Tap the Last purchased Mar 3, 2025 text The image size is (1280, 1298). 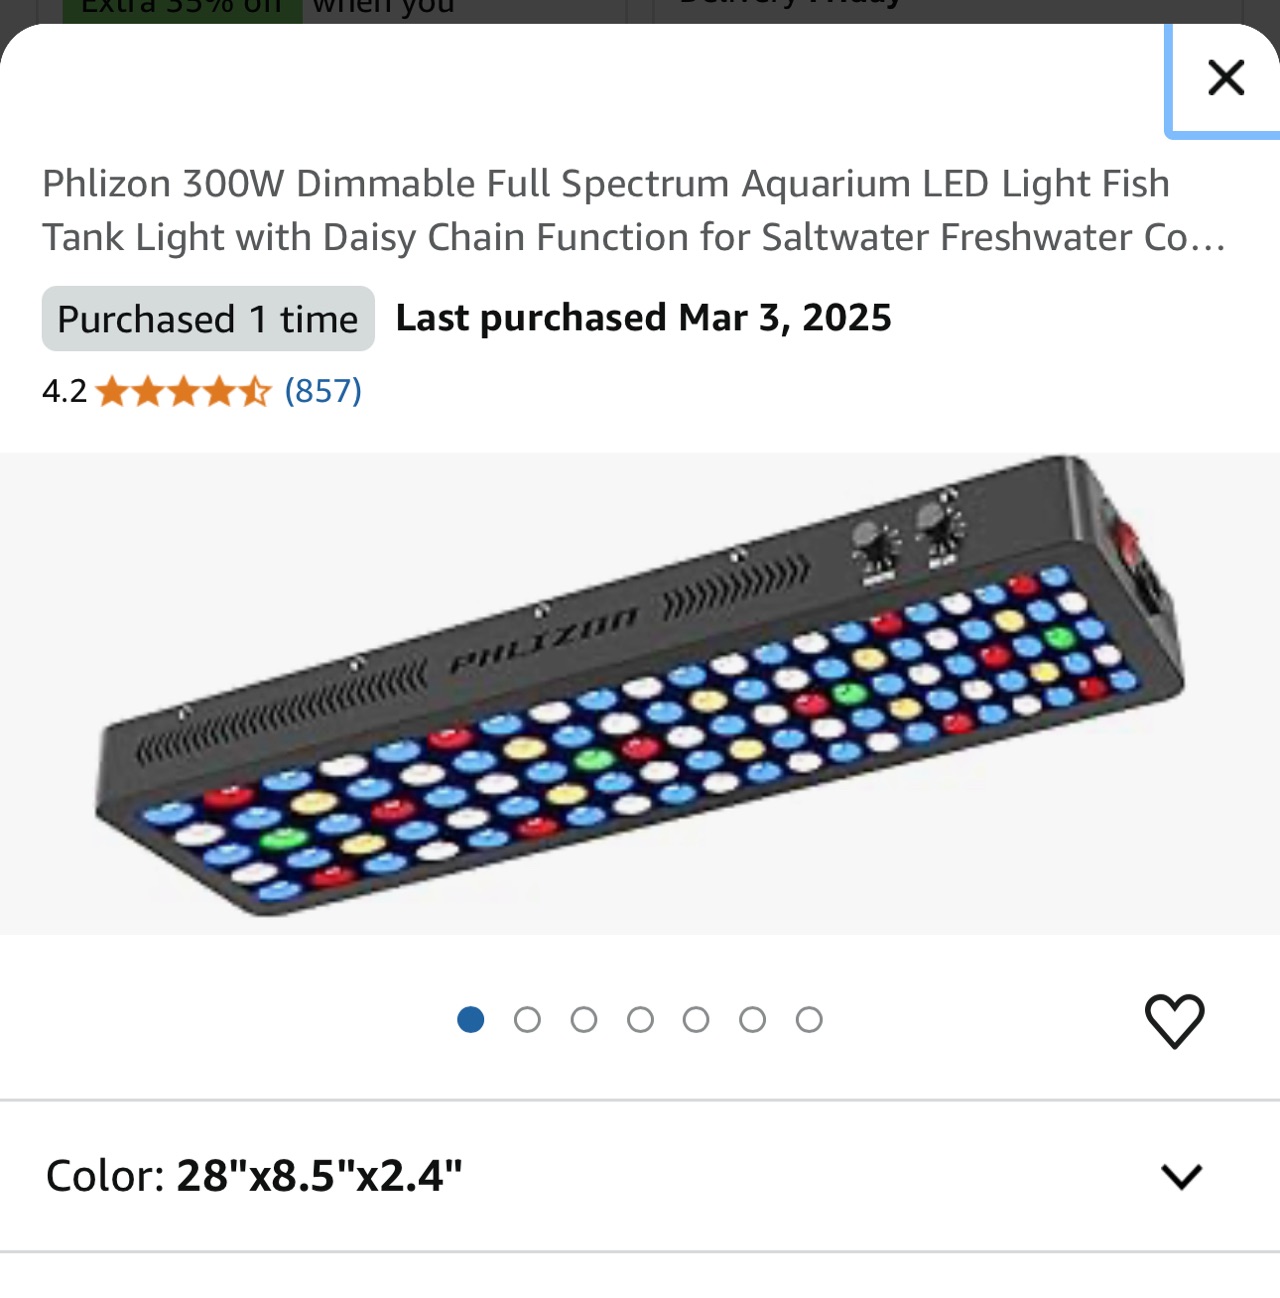pyautogui.click(x=643, y=318)
